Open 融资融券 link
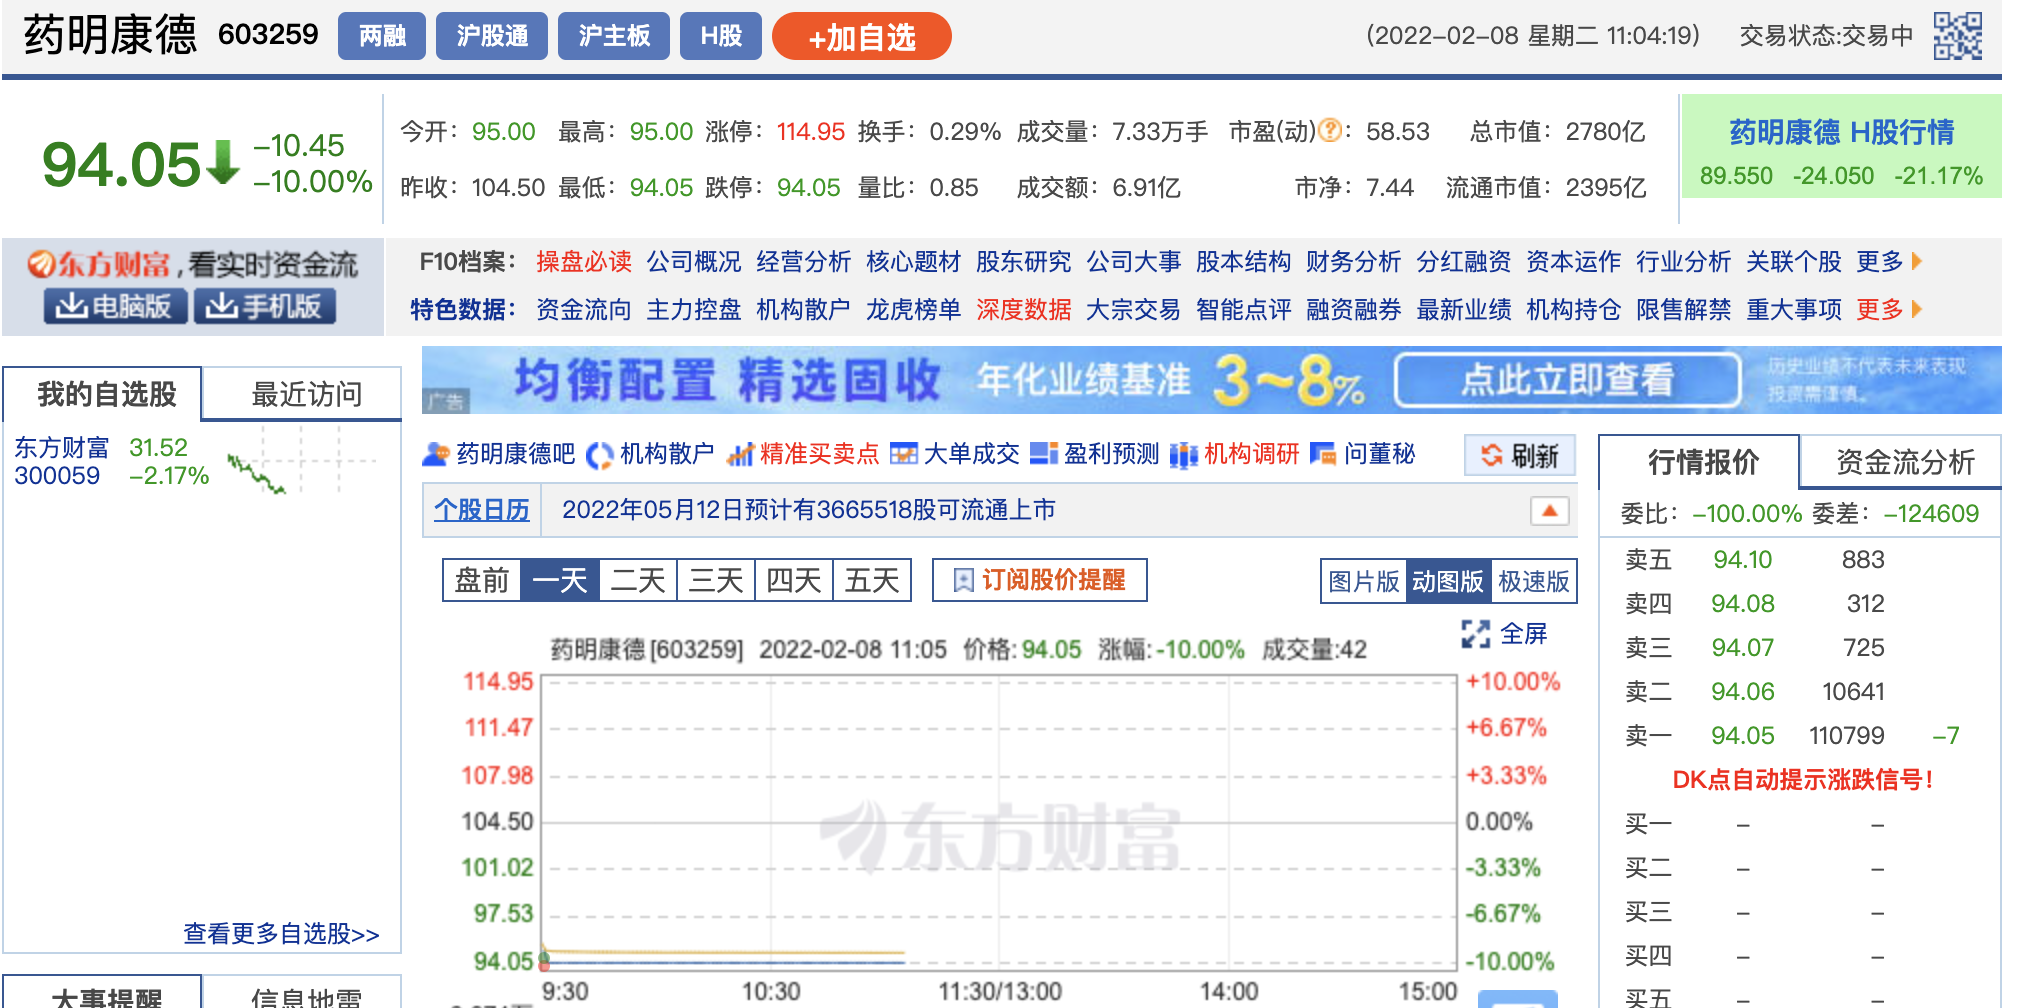This screenshot has width=2042, height=1008. click(1354, 310)
